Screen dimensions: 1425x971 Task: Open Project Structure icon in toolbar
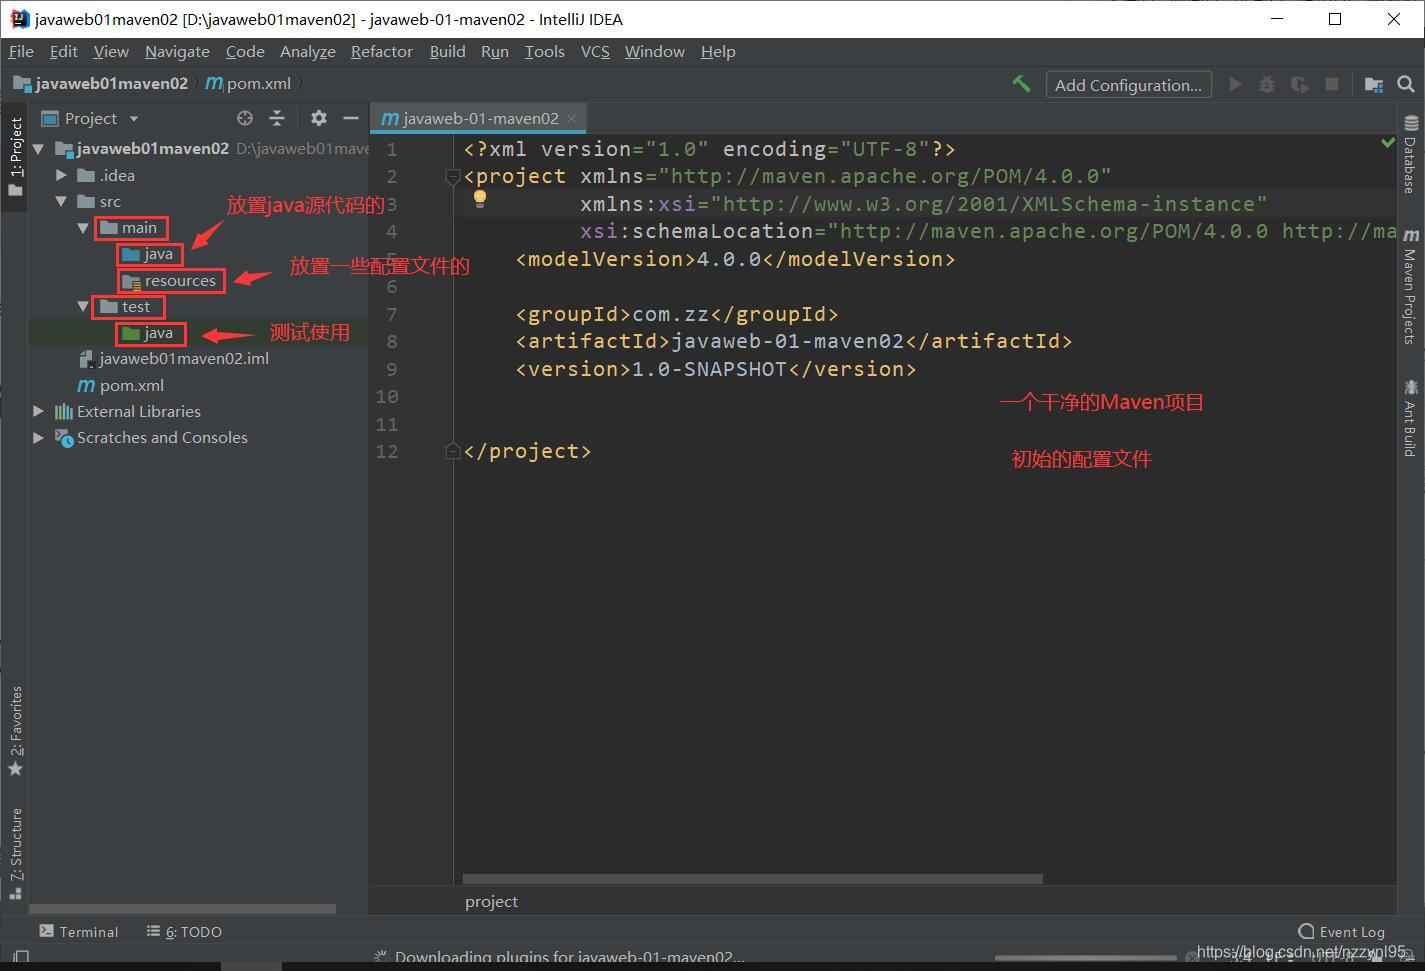pos(1374,85)
